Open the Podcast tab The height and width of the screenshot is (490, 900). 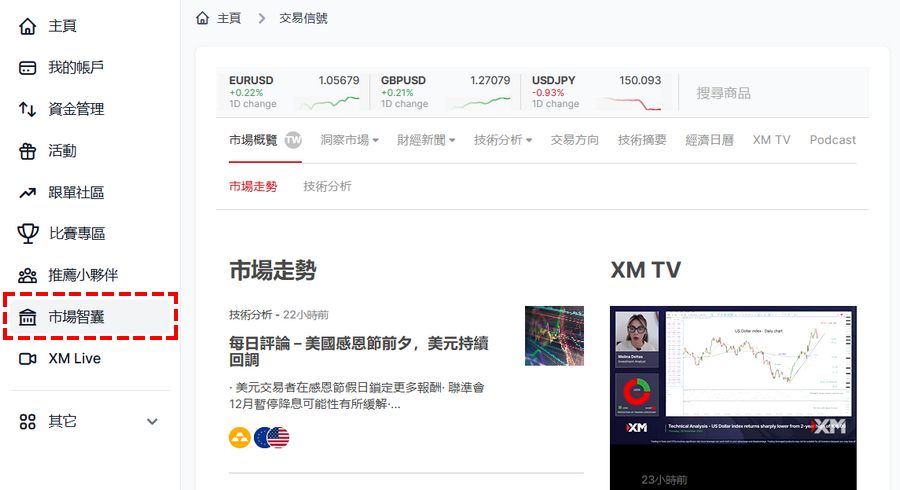[832, 140]
